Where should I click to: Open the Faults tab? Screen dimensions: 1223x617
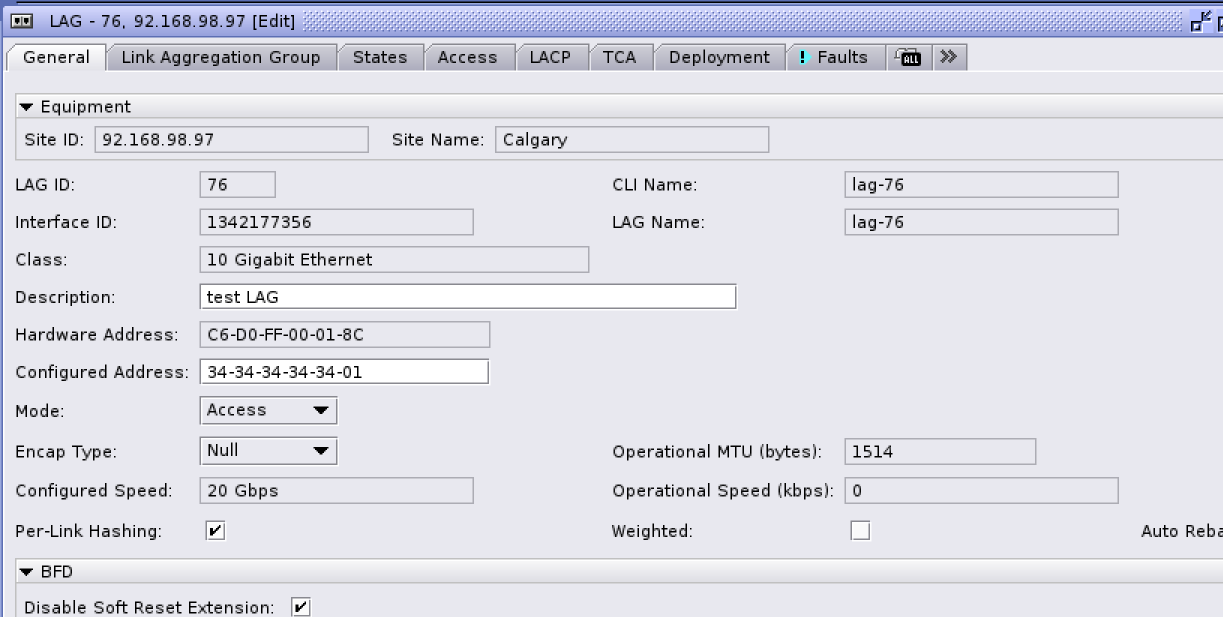pyautogui.click(x=834, y=58)
